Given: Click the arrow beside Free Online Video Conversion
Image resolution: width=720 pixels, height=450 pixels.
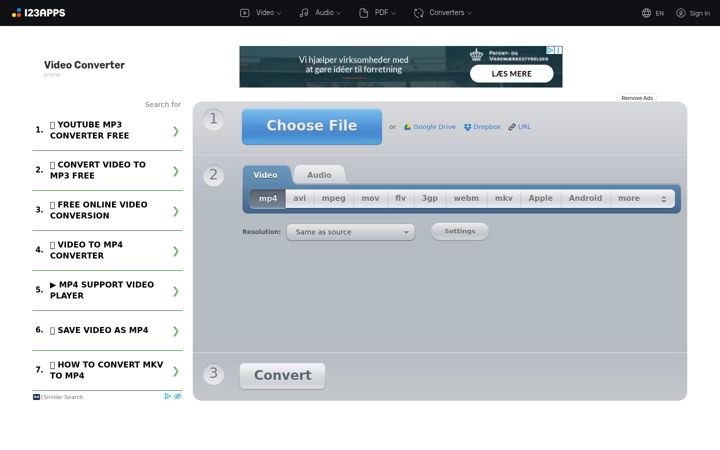Looking at the screenshot, I should [175, 211].
